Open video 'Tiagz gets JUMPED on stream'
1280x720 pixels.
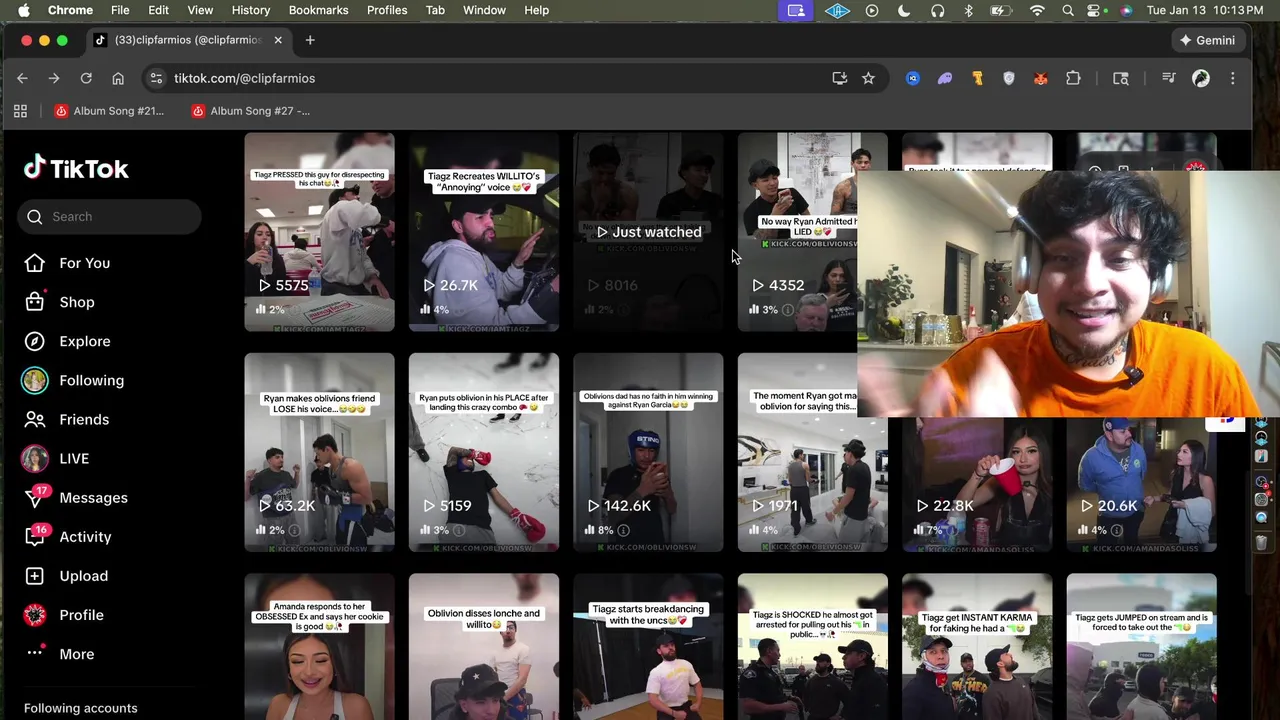pos(1141,646)
